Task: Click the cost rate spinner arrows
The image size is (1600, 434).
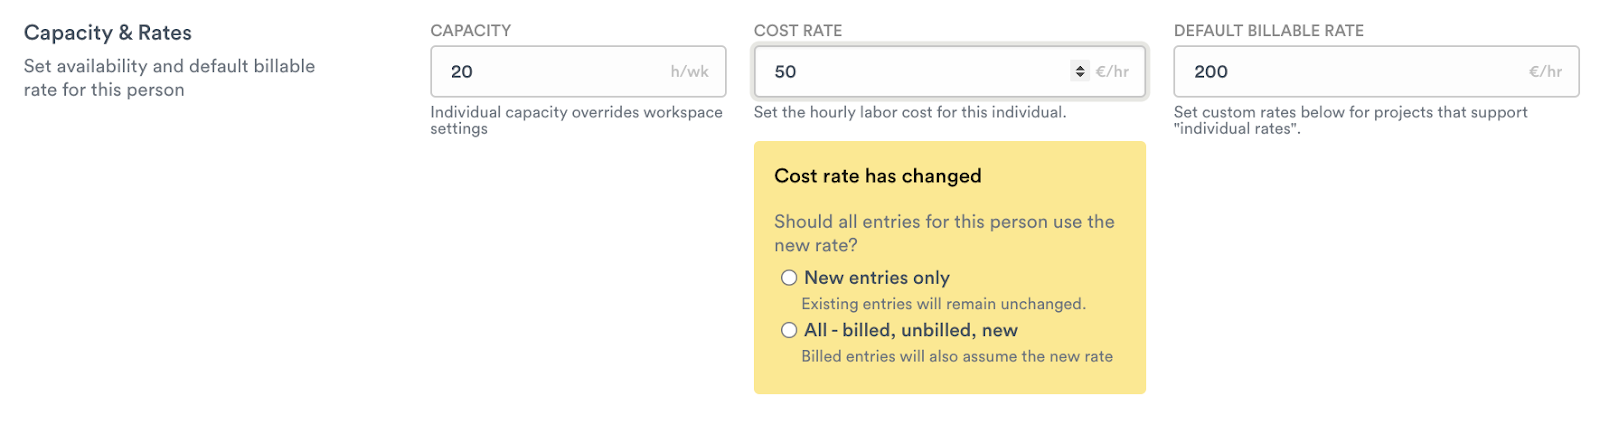Action: pos(1079,71)
